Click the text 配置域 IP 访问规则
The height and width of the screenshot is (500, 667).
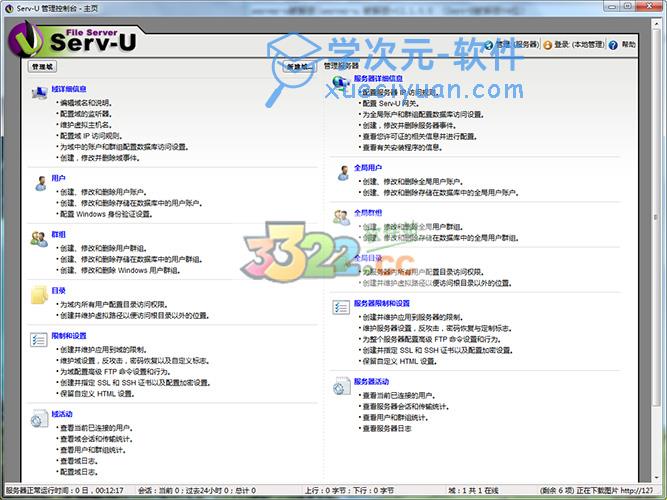(91, 136)
